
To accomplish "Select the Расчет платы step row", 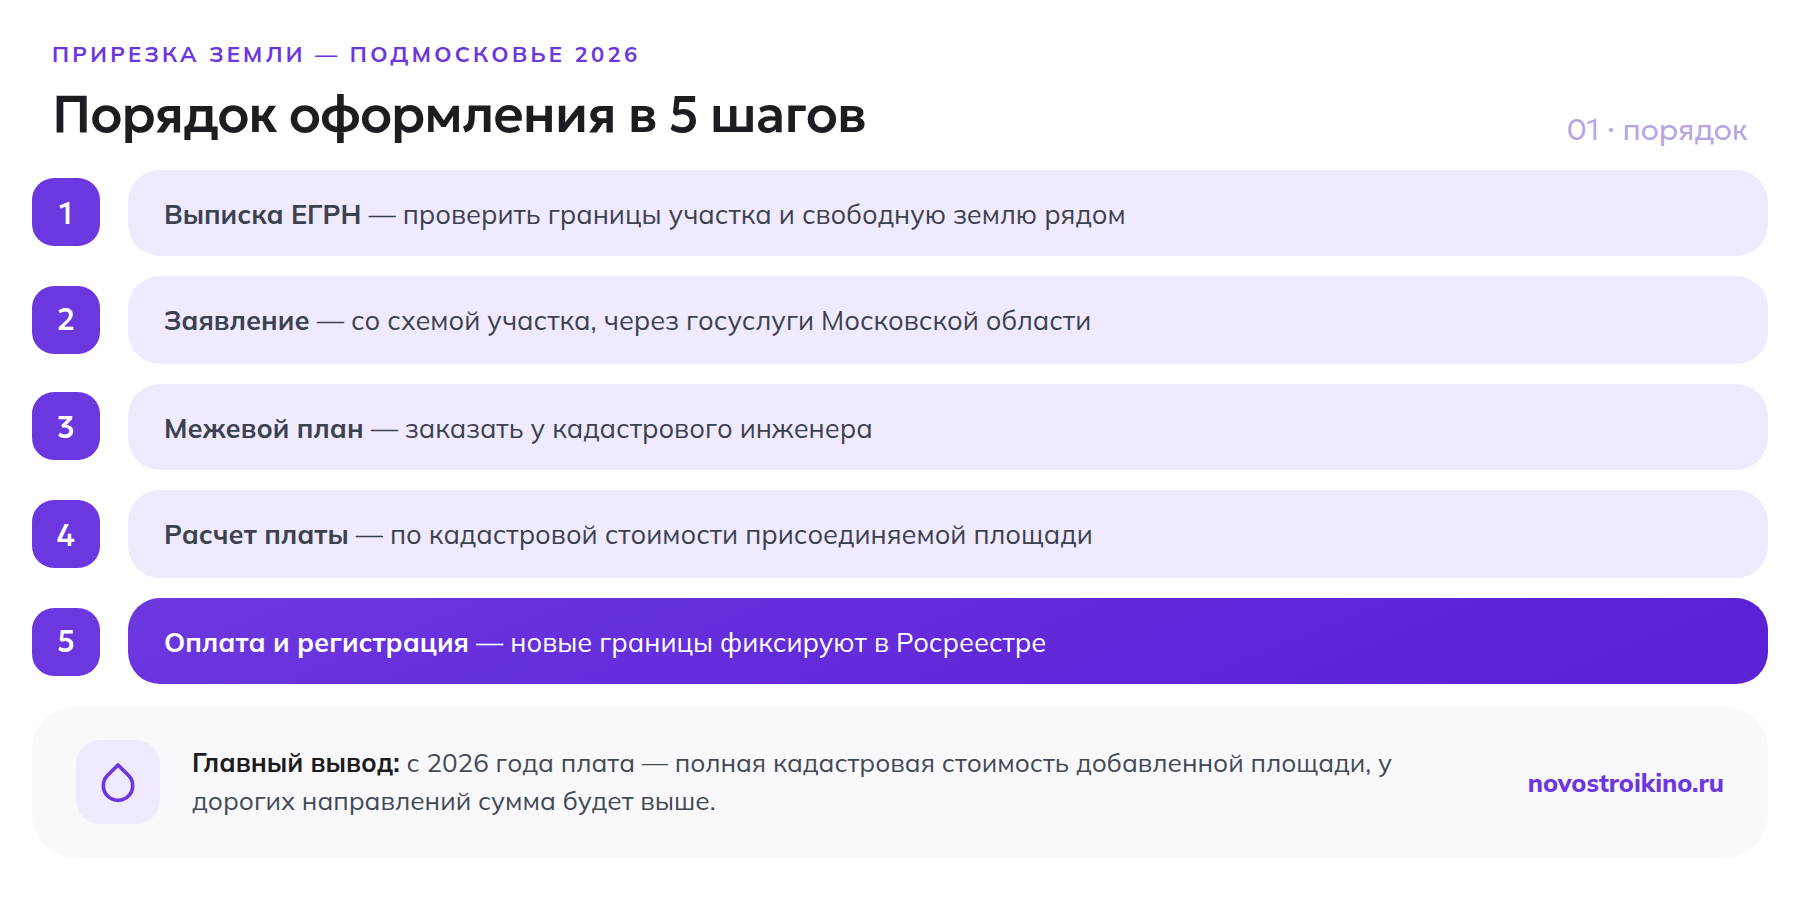I will pyautogui.click(x=947, y=534).
